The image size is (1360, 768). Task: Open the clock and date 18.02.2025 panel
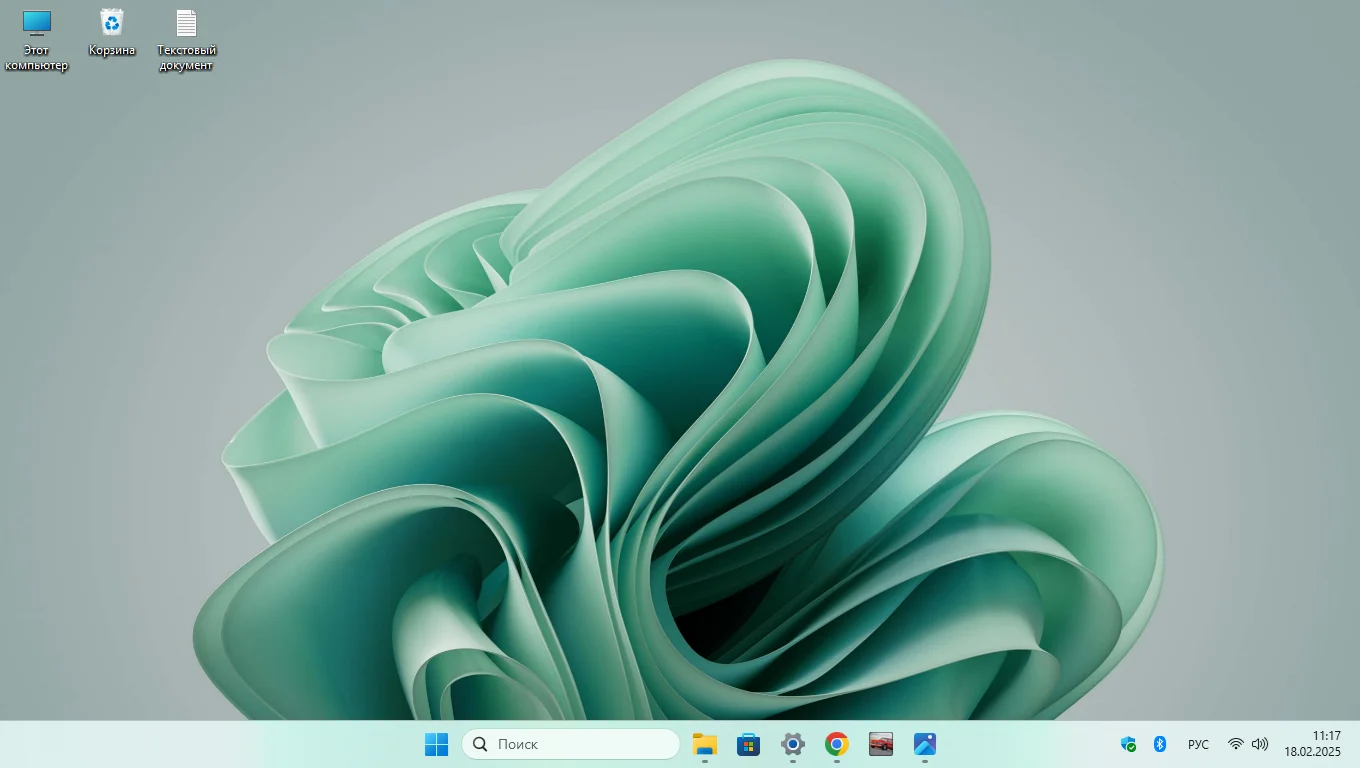coord(1313,744)
